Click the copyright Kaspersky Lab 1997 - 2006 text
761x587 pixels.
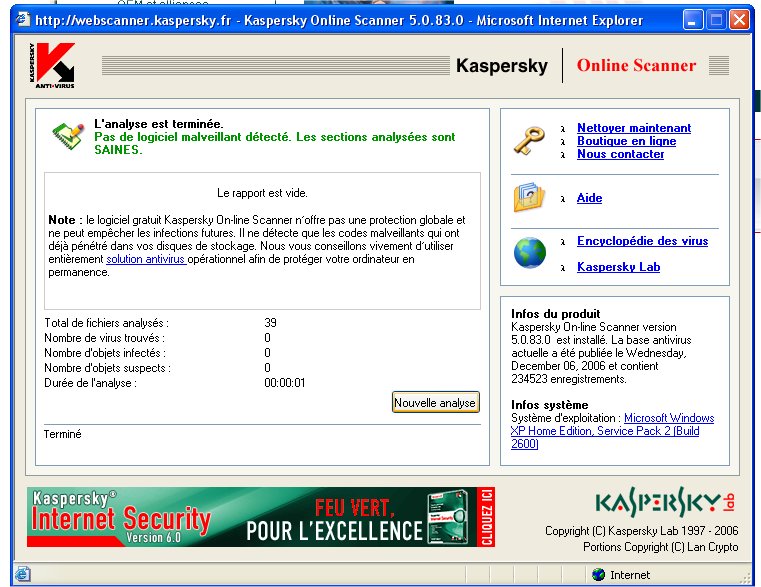(x=642, y=531)
